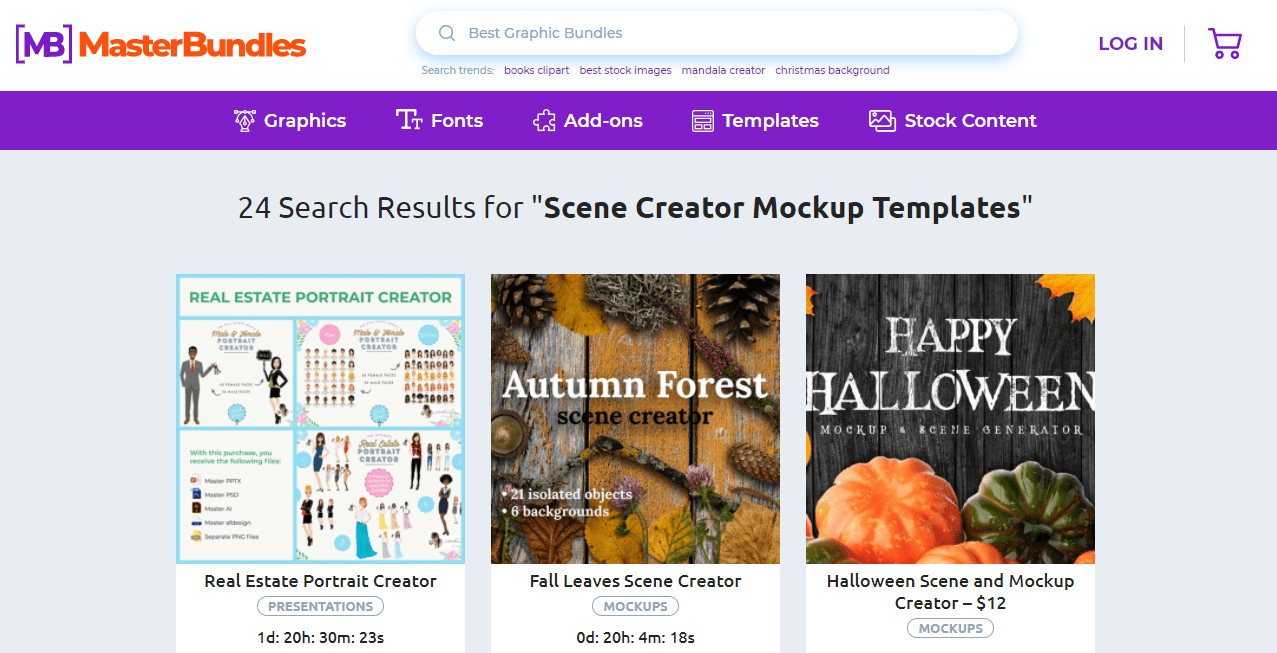Open the Real Estate Portrait Creator thumbnail
Image resolution: width=1277 pixels, height=653 pixels.
click(x=320, y=418)
